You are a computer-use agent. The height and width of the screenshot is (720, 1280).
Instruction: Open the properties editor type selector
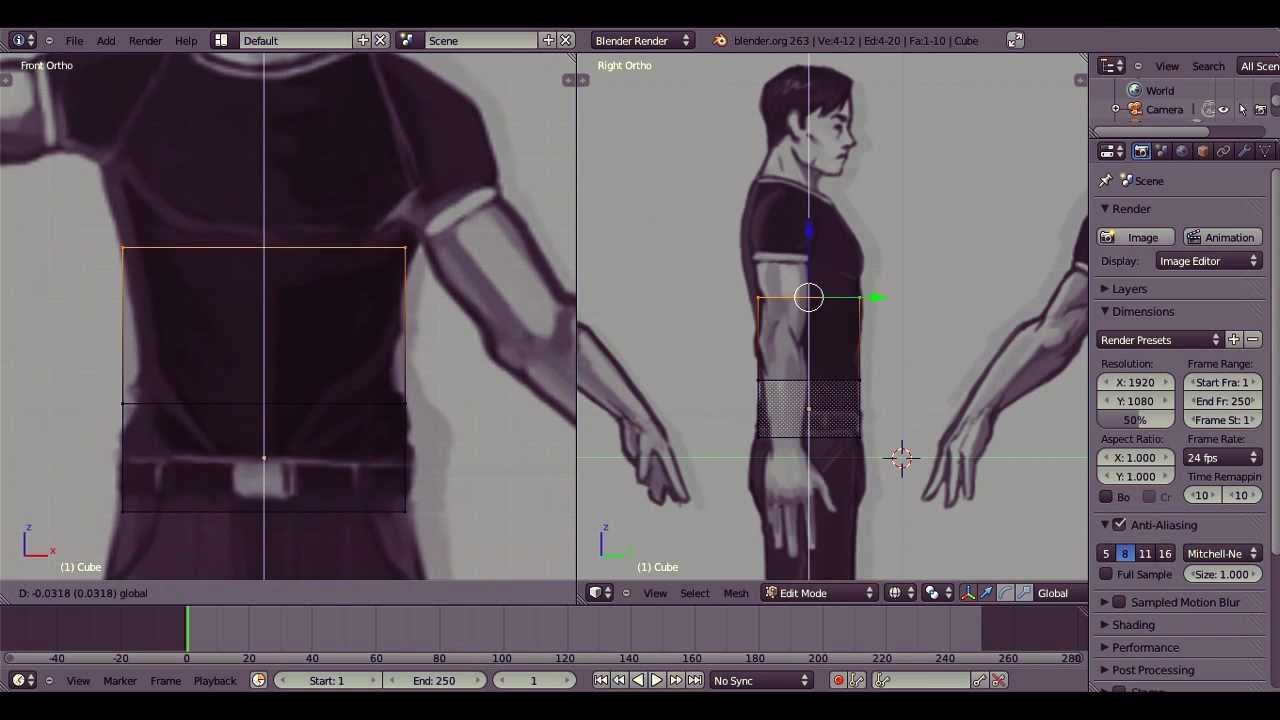(x=1111, y=152)
